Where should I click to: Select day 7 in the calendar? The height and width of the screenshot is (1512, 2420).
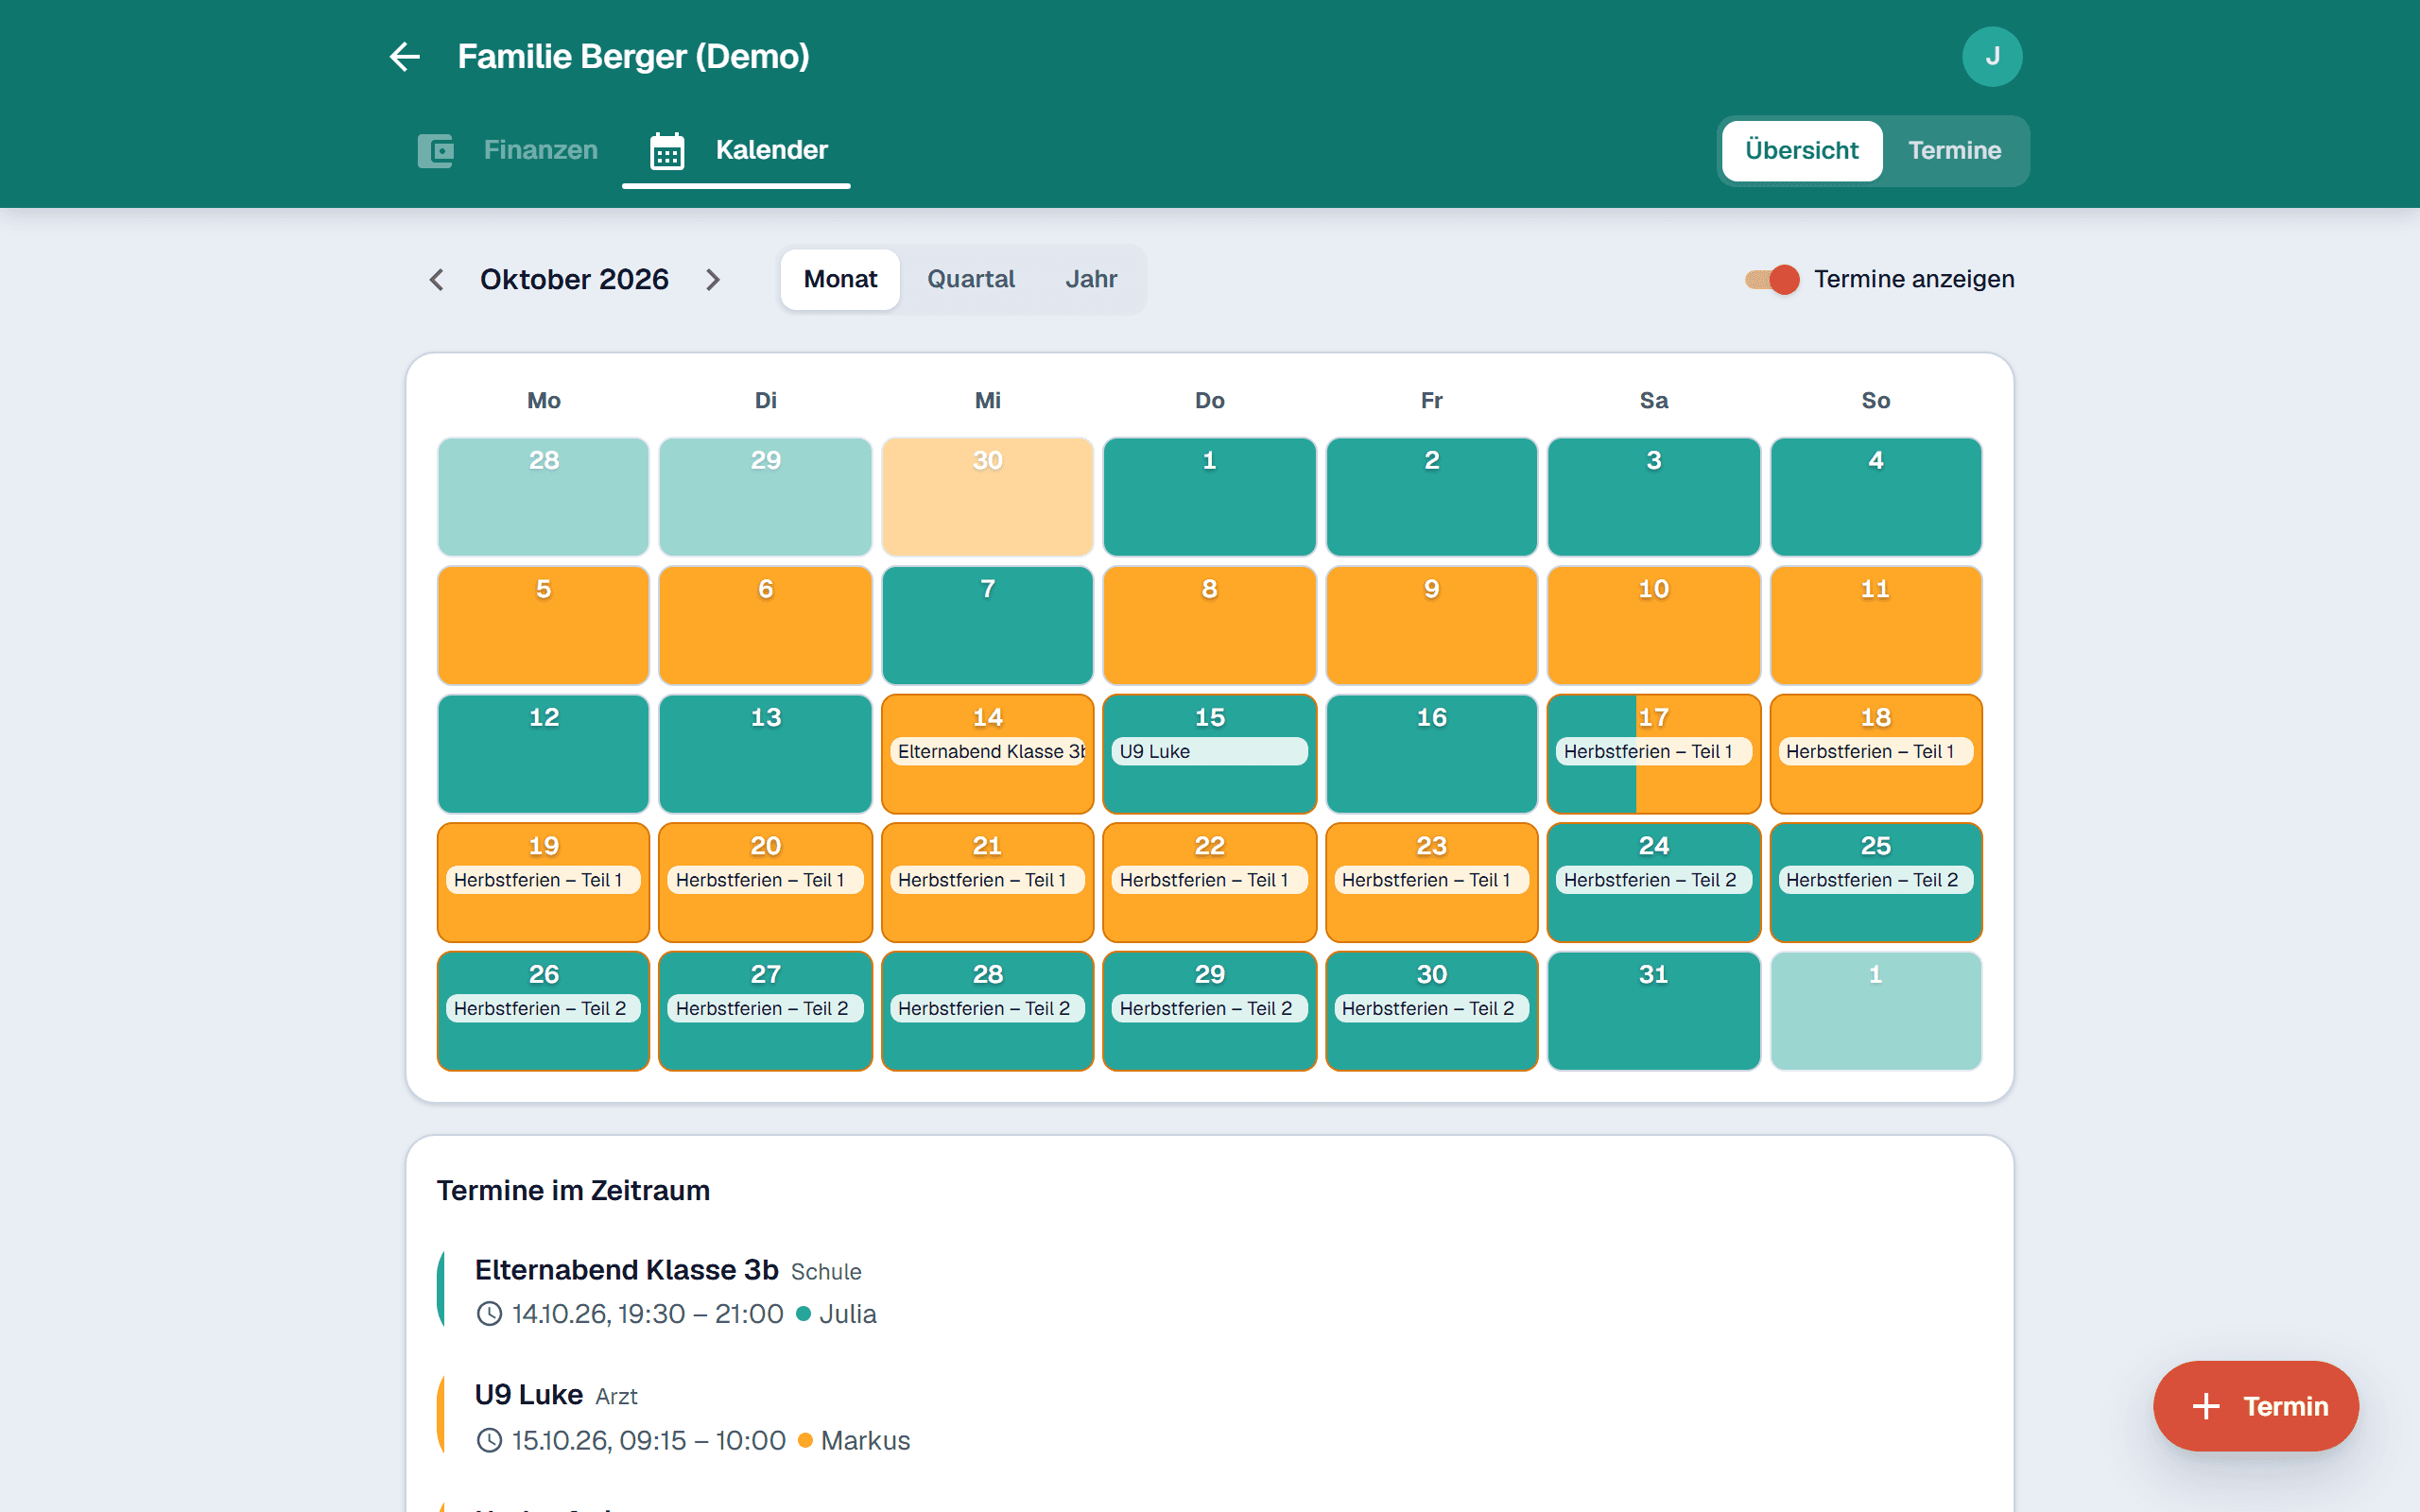(x=987, y=626)
